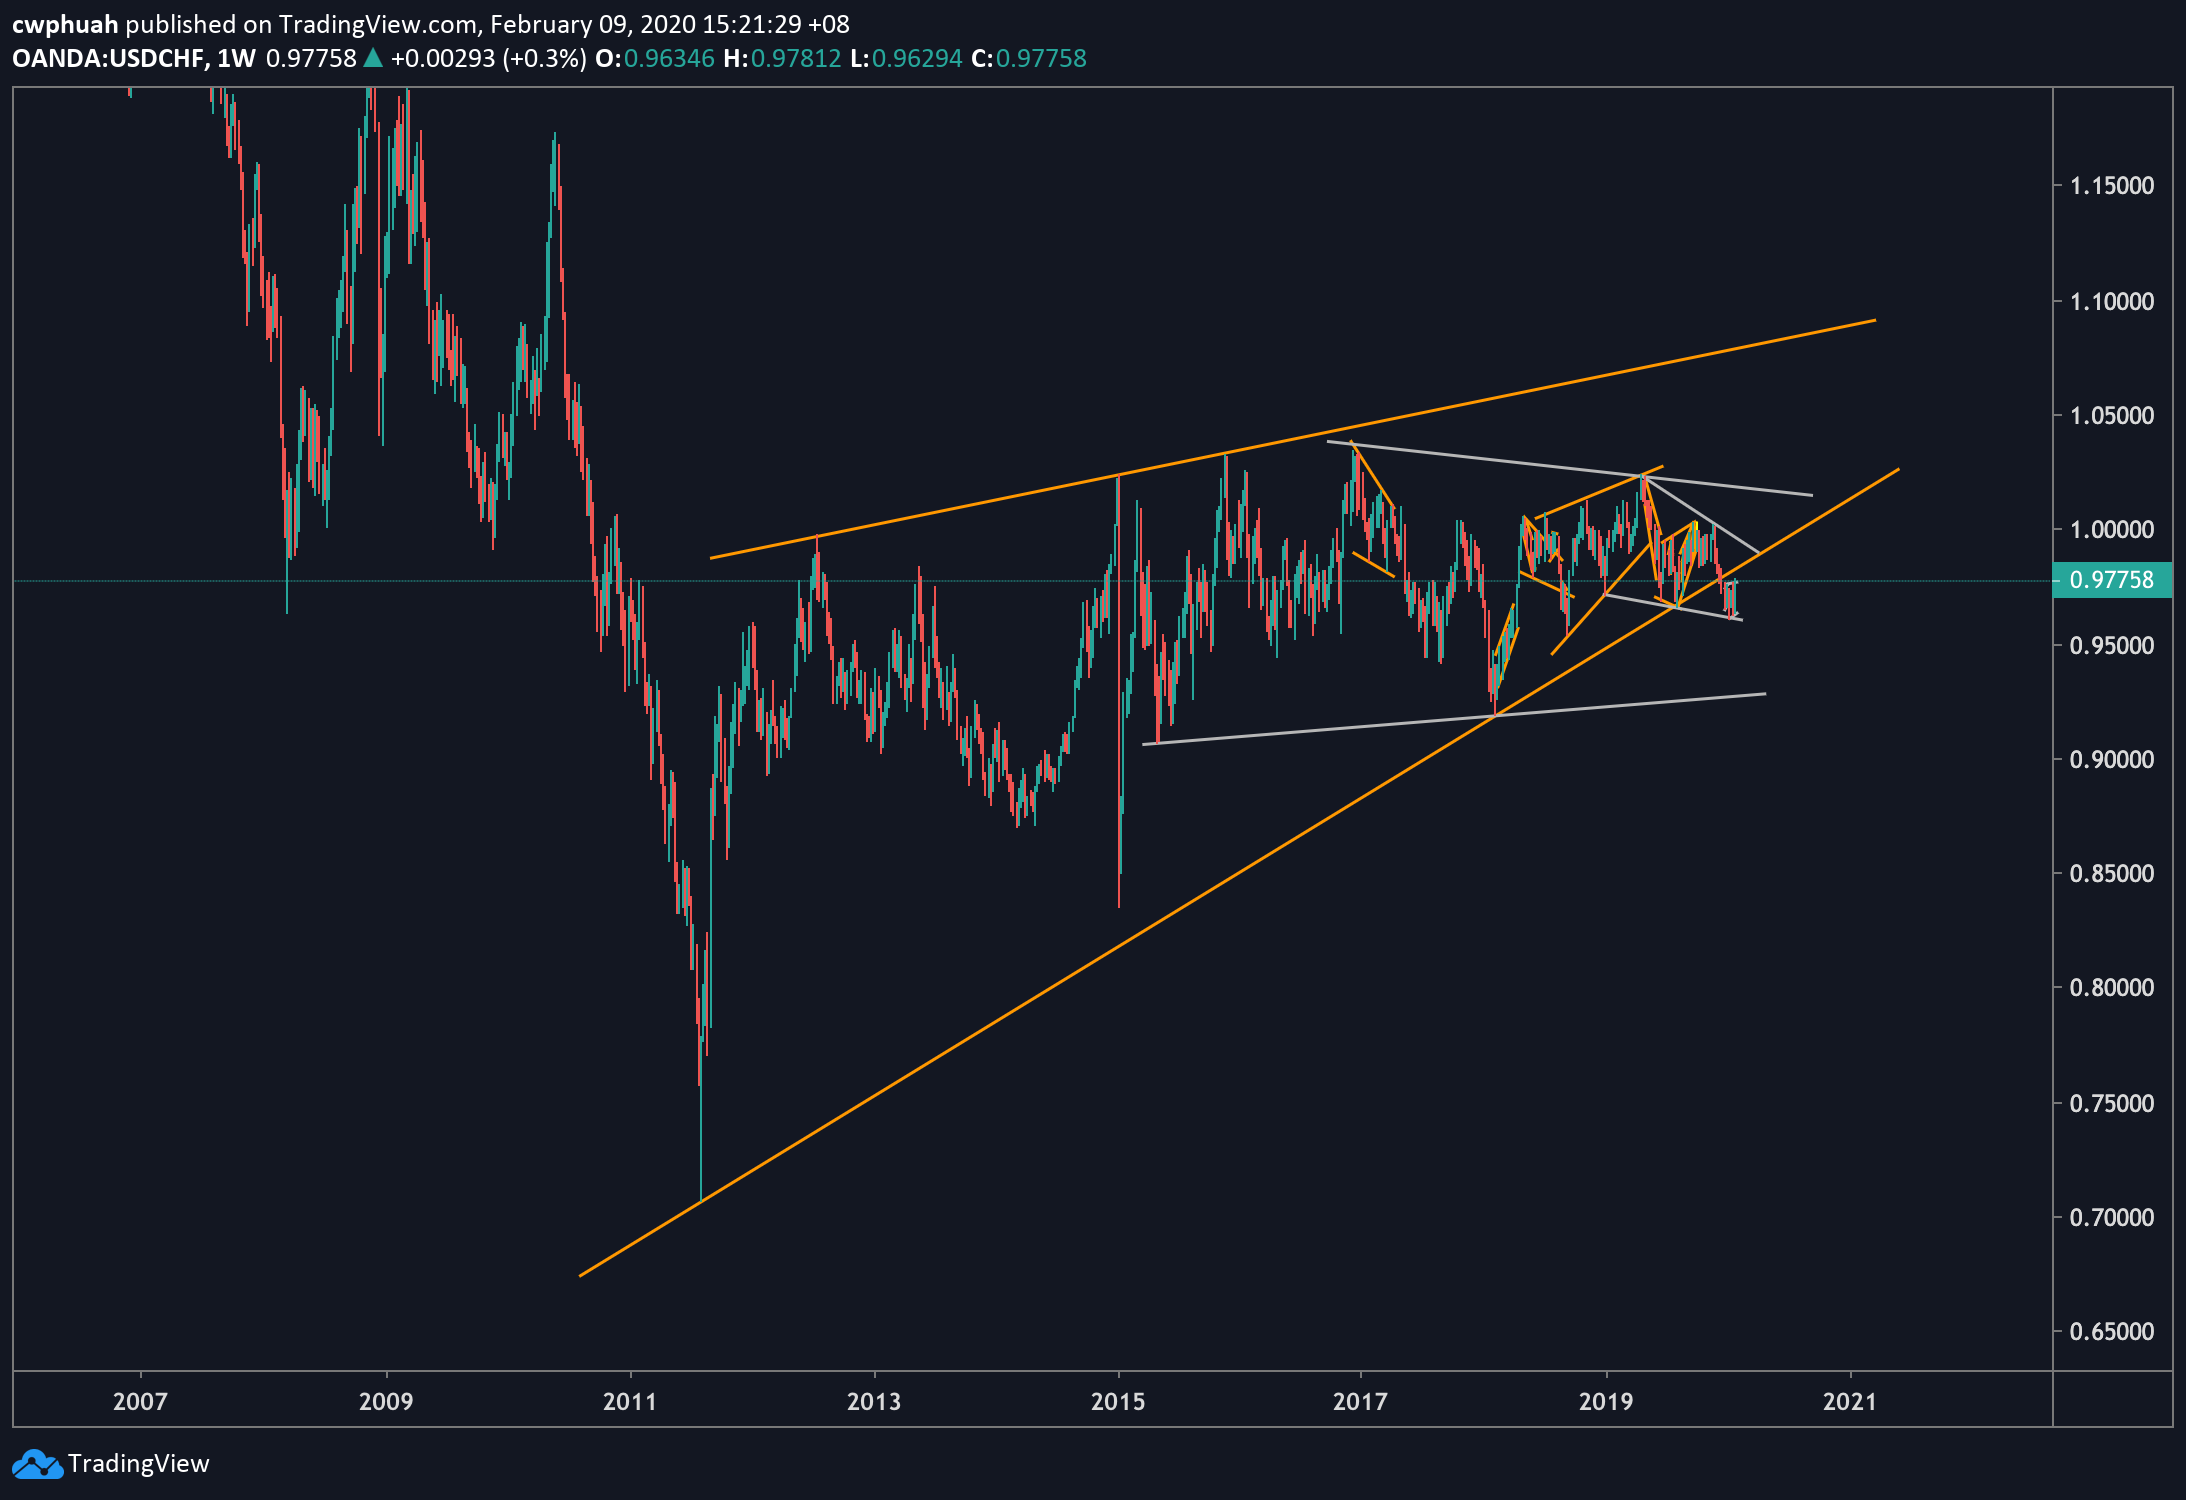Click the TradingView cloud logo icon
The height and width of the screenshot is (1500, 2186).
36,1464
